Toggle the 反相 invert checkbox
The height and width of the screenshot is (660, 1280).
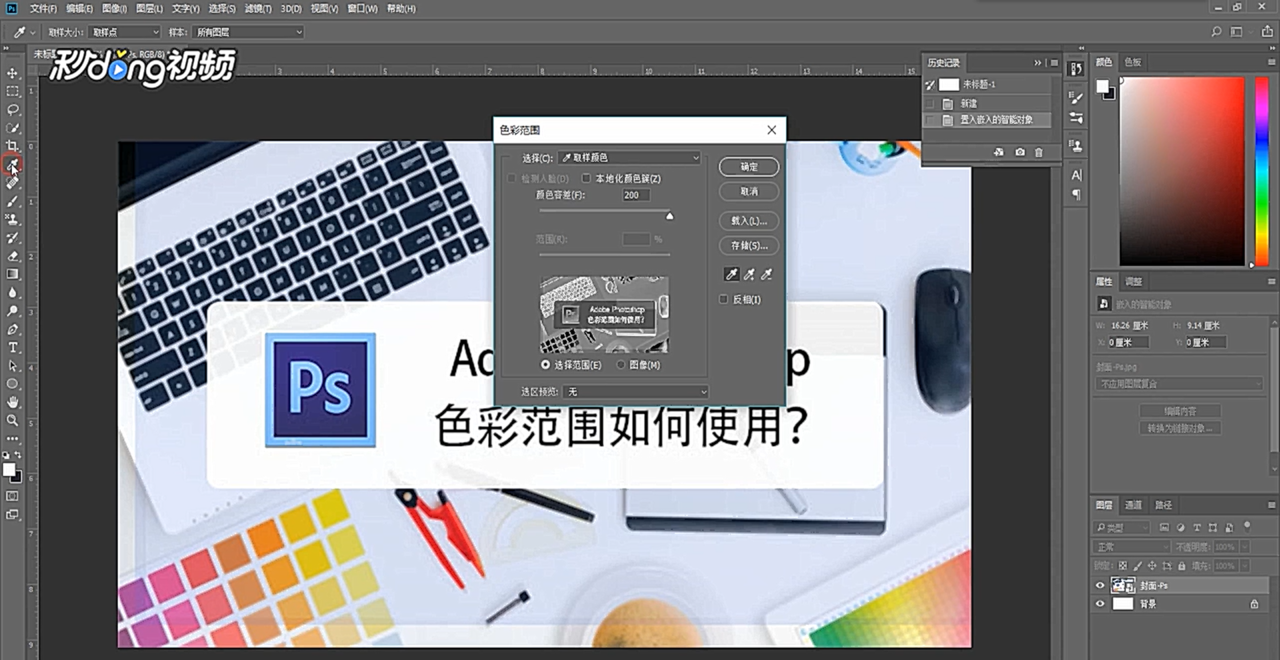(724, 299)
